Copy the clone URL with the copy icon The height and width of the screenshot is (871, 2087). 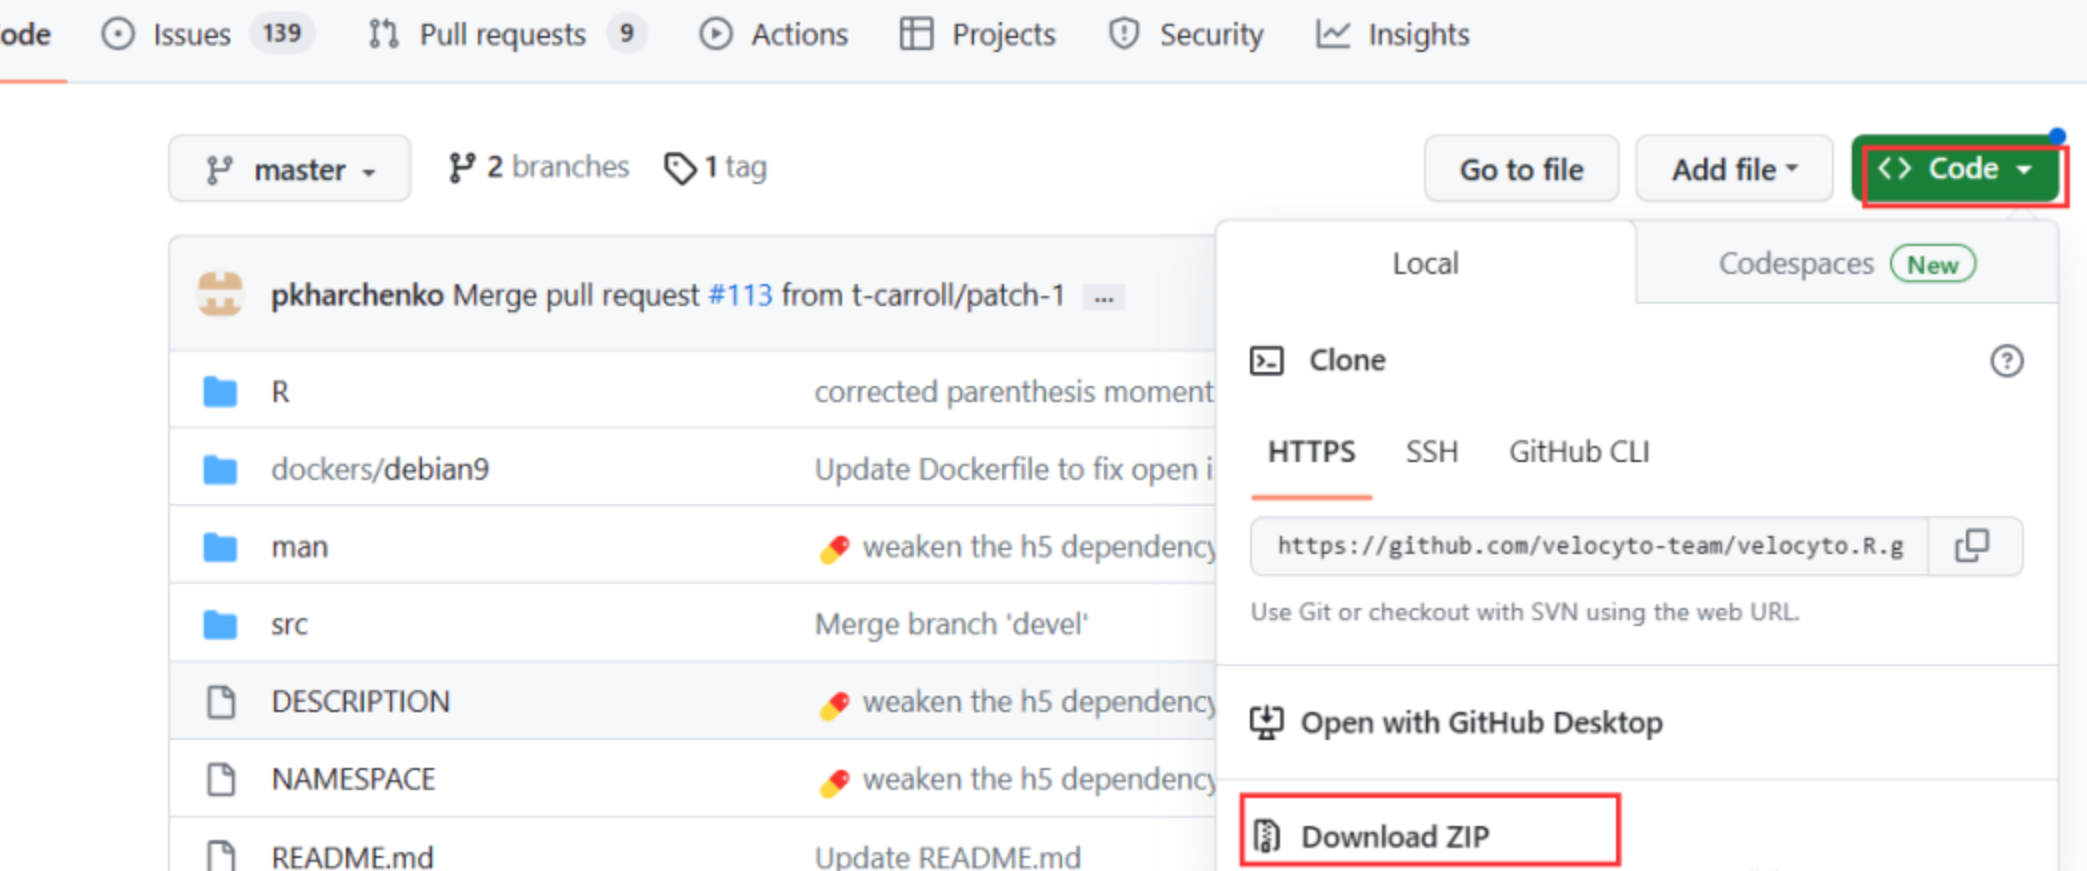click(x=1973, y=546)
